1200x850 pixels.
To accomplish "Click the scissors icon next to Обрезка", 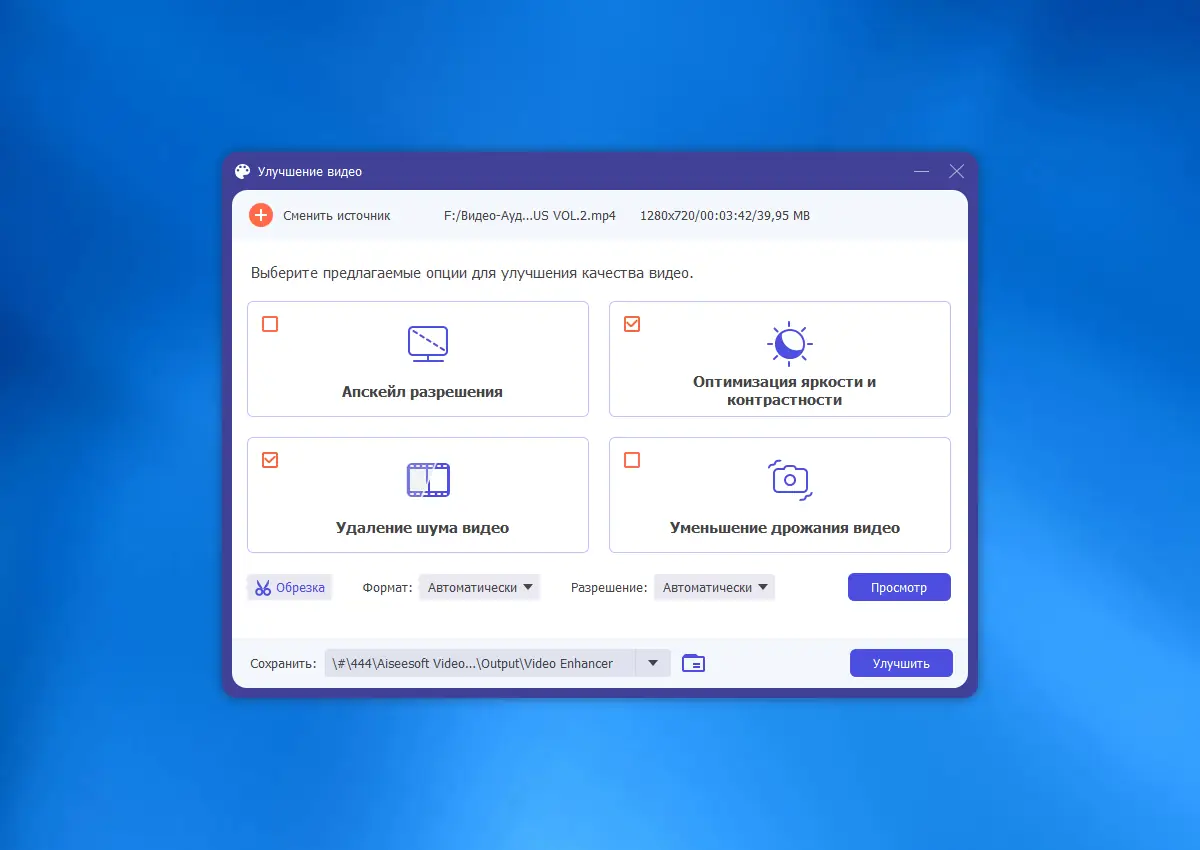I will 263,587.
